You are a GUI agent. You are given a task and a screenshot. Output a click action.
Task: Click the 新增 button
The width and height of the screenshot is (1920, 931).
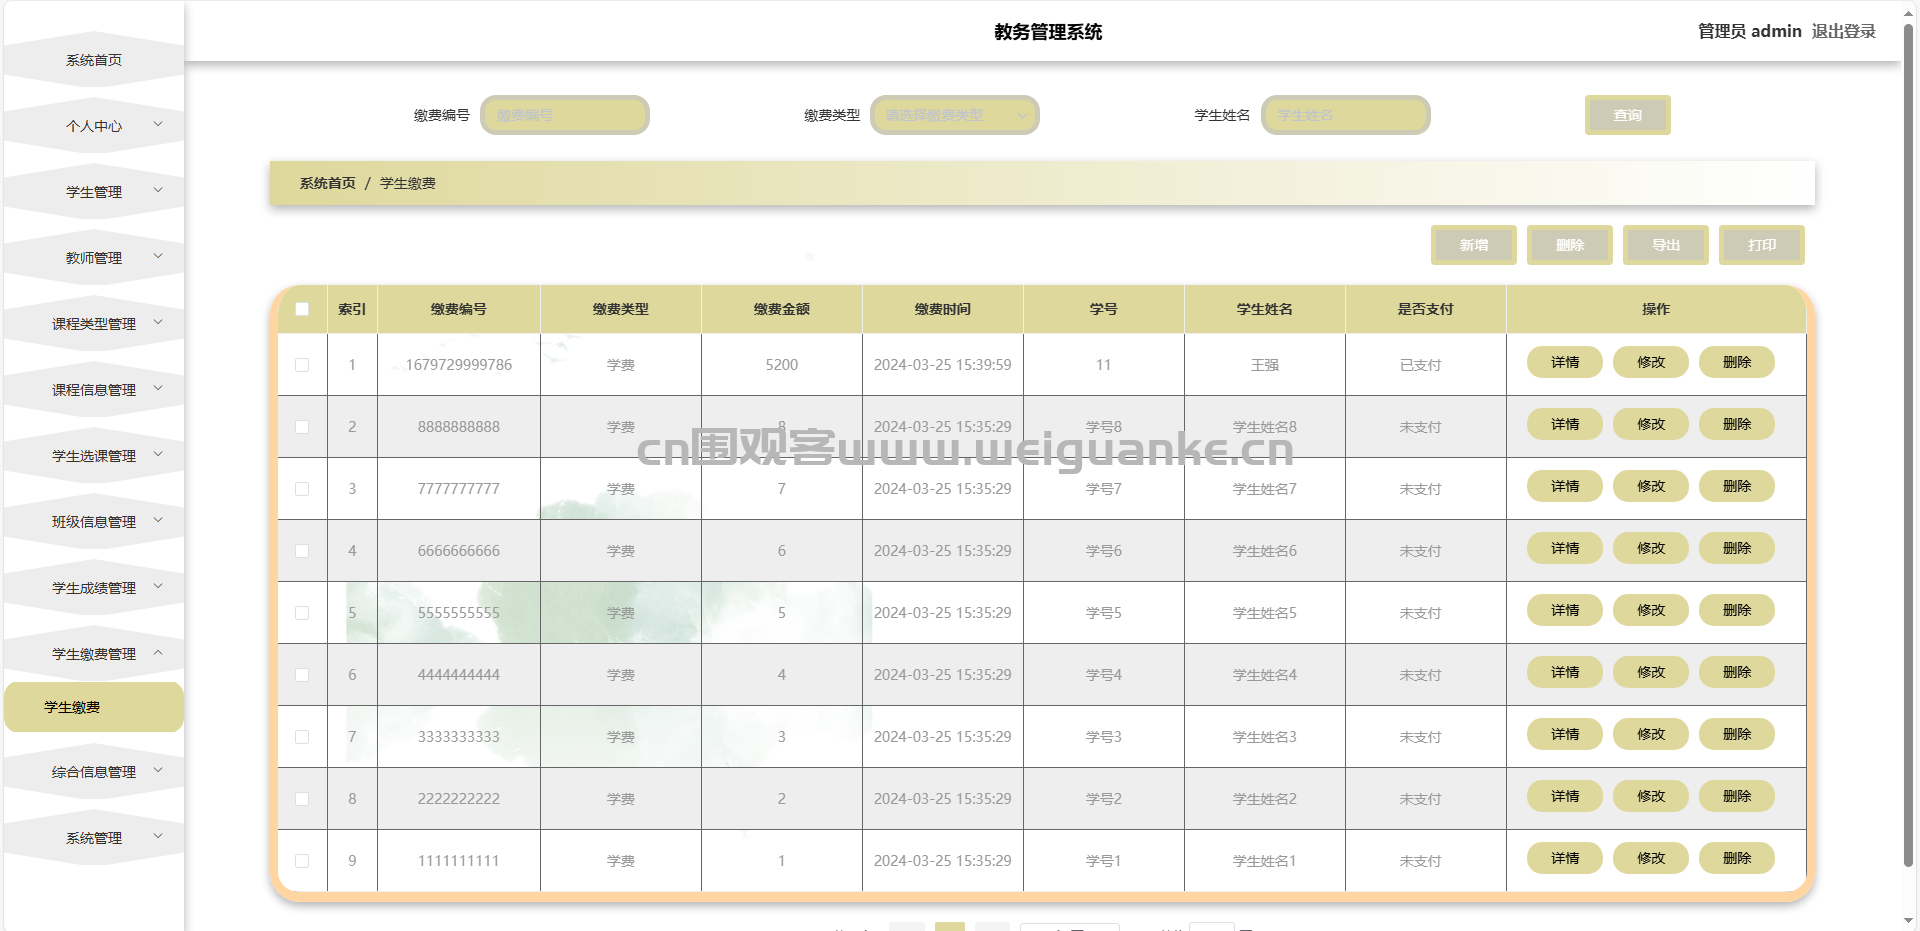pyautogui.click(x=1474, y=245)
